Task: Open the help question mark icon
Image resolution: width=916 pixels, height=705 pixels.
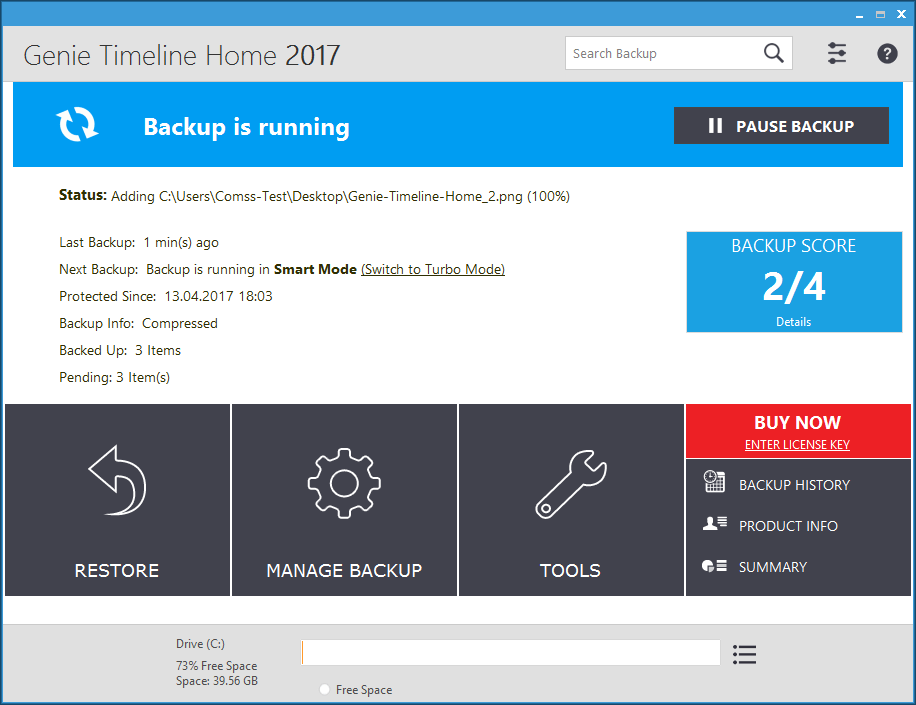Action: (887, 54)
